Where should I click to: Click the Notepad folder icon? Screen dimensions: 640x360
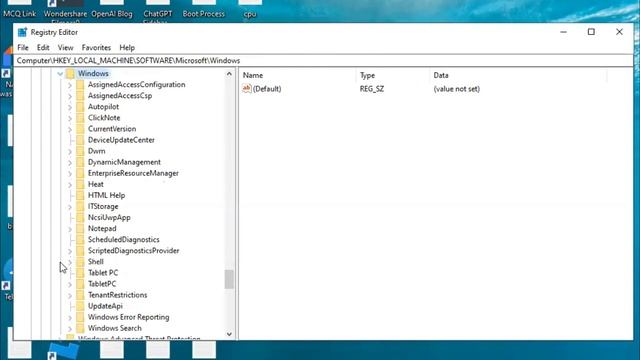point(80,228)
